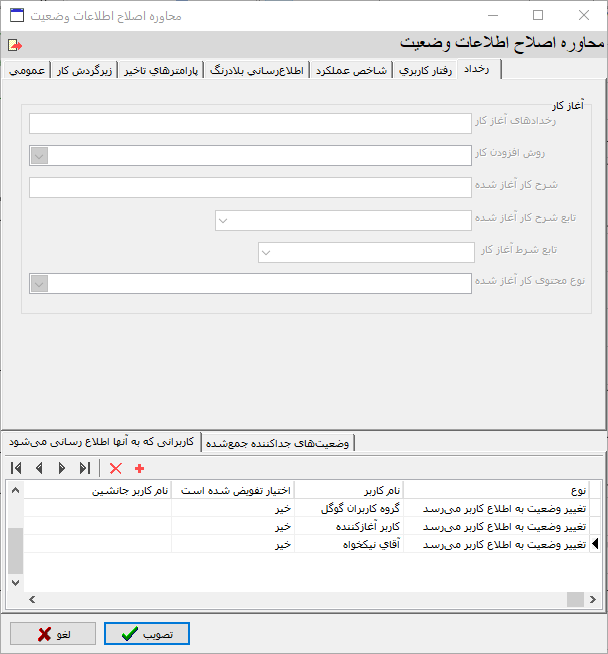Image resolution: width=608 pixels, height=654 pixels.
Task: Go to next record in navigator
Action: click(62, 468)
